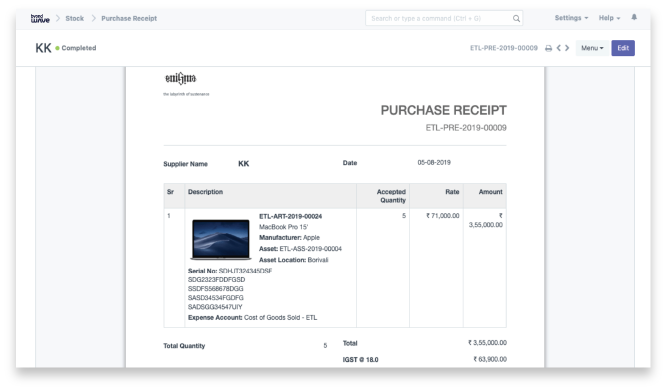Navigate to Stock breadcrumb
666x390 pixels.
pos(74,18)
